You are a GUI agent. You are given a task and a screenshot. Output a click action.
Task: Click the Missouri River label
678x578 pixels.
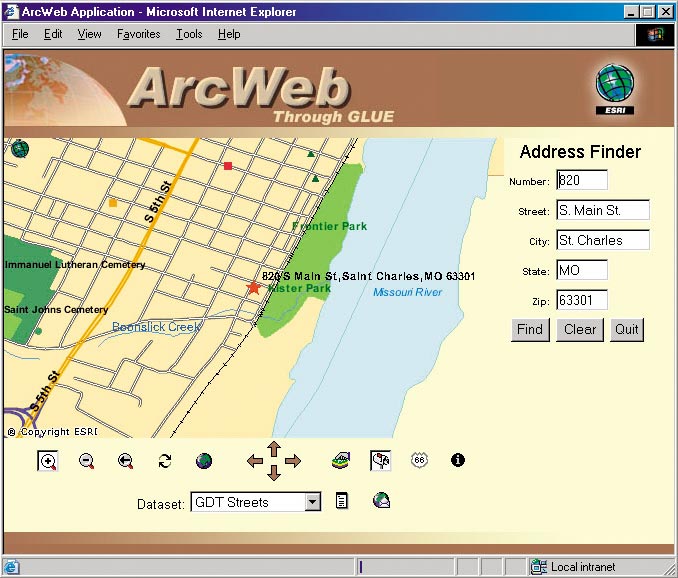(x=408, y=292)
